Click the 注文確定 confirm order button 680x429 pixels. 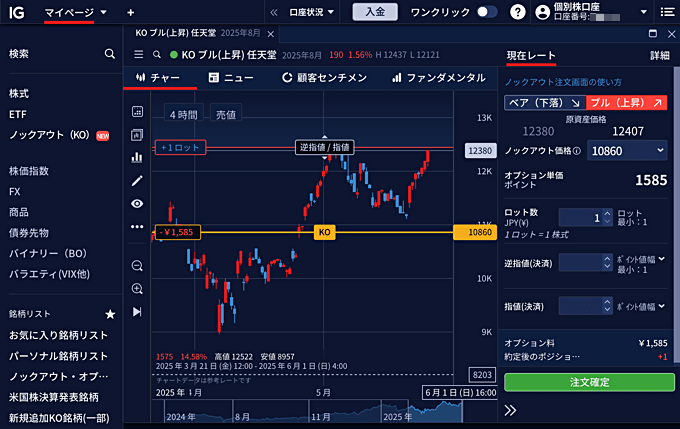[589, 382]
